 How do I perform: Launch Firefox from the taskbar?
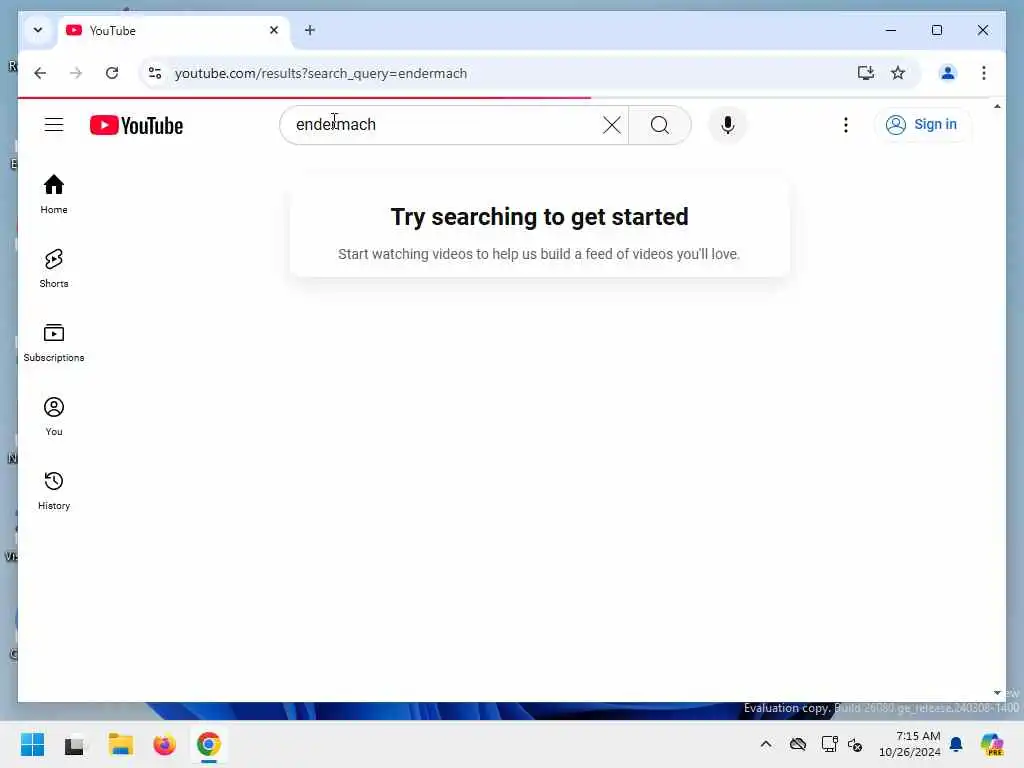click(164, 744)
